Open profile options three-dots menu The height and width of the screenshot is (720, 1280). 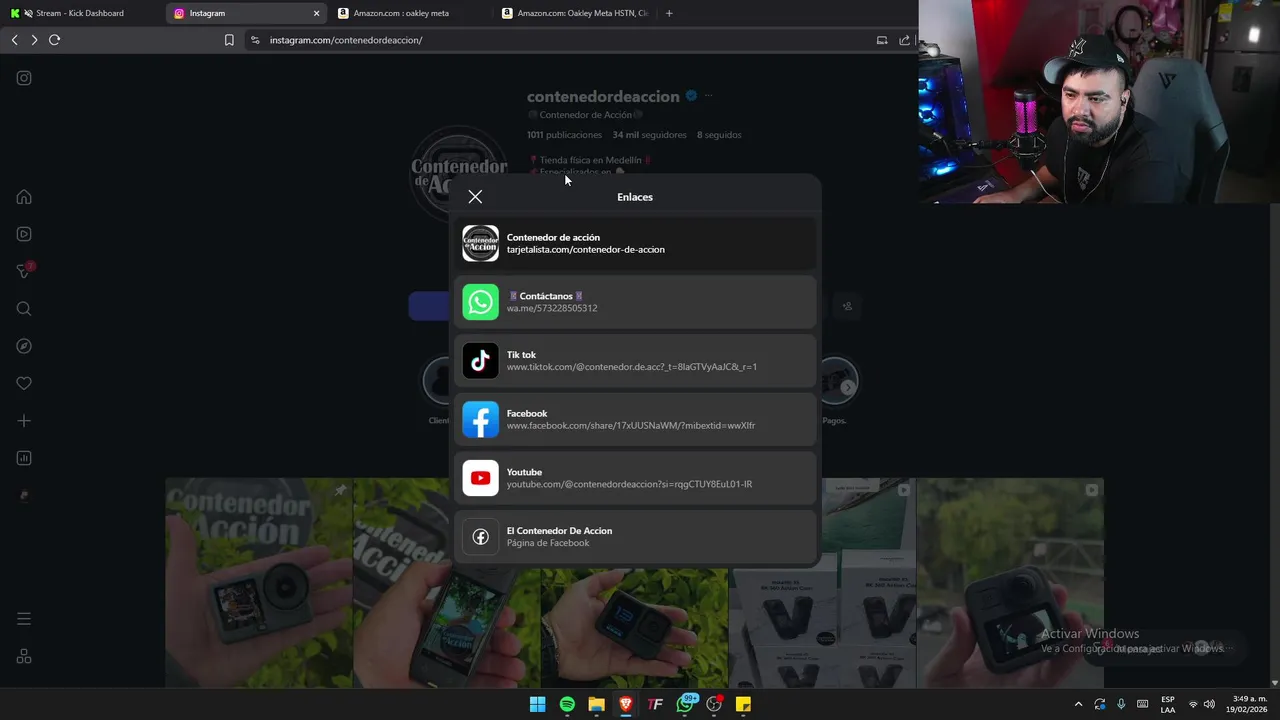(708, 96)
